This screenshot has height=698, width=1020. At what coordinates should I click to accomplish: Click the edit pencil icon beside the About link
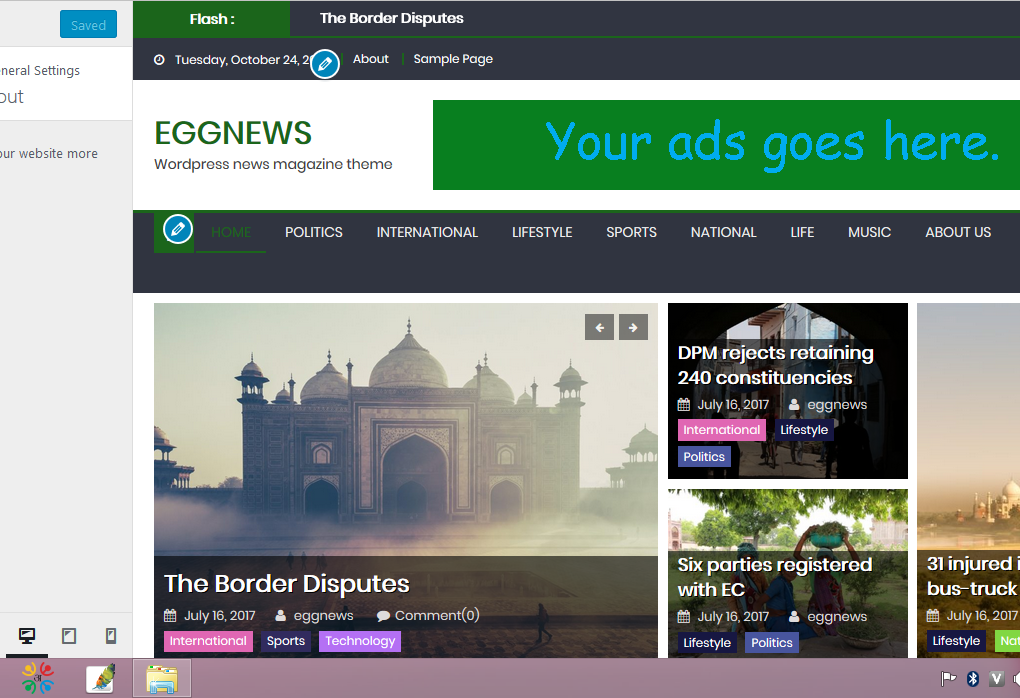point(324,63)
